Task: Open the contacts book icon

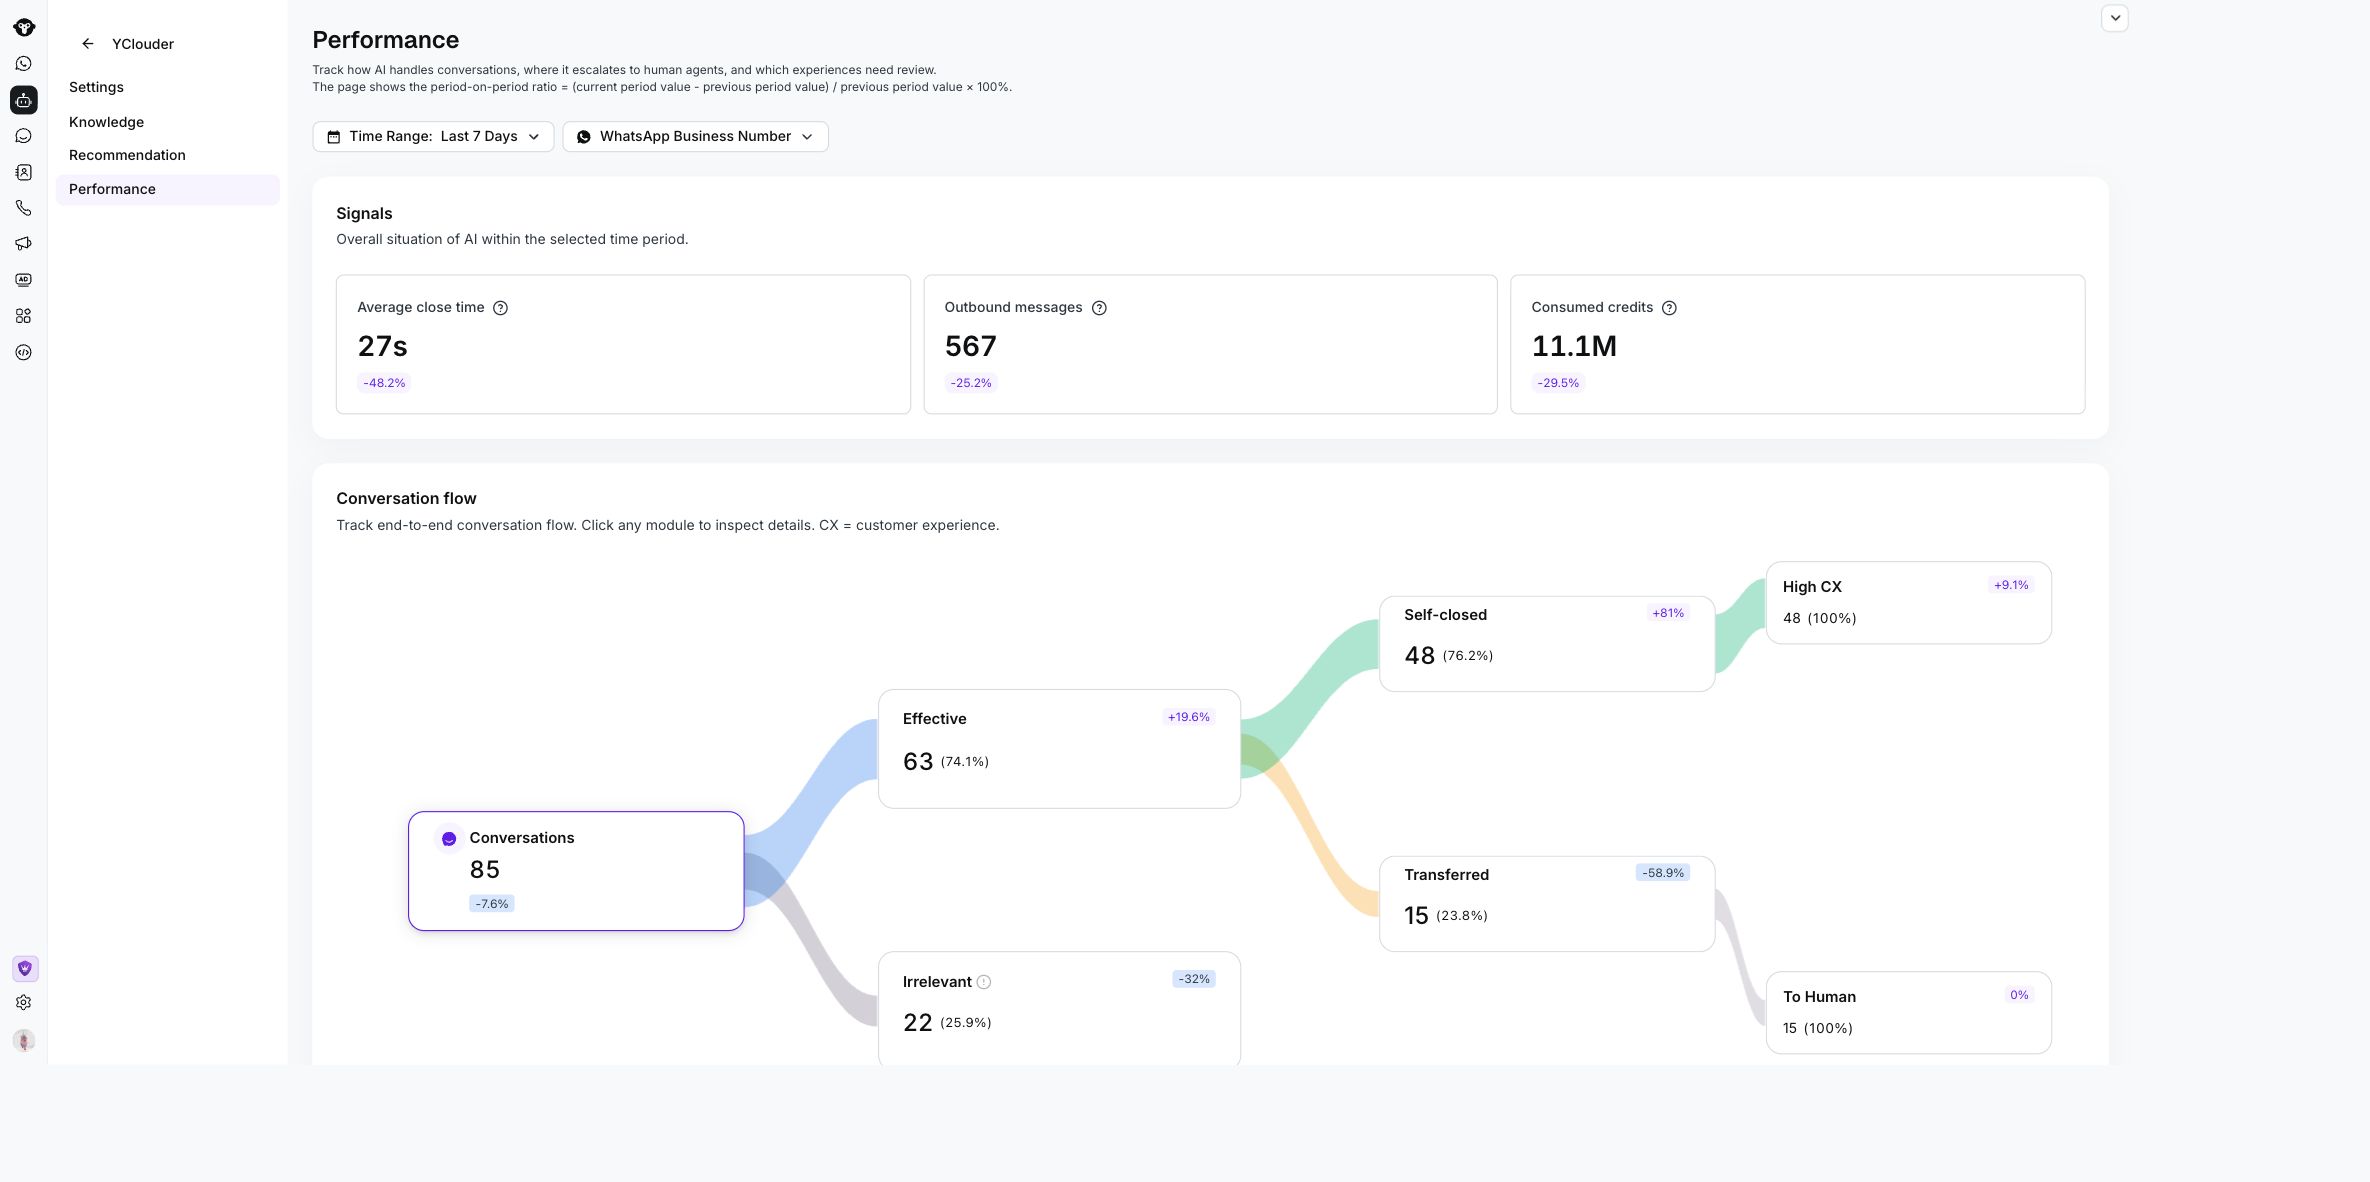Action: [24, 172]
